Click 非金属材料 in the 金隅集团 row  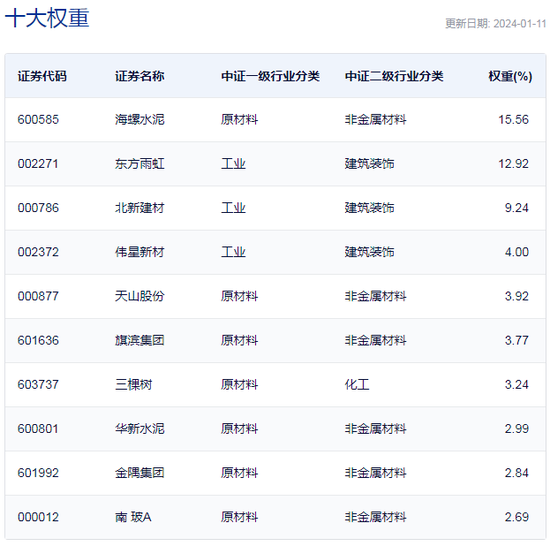375,473
